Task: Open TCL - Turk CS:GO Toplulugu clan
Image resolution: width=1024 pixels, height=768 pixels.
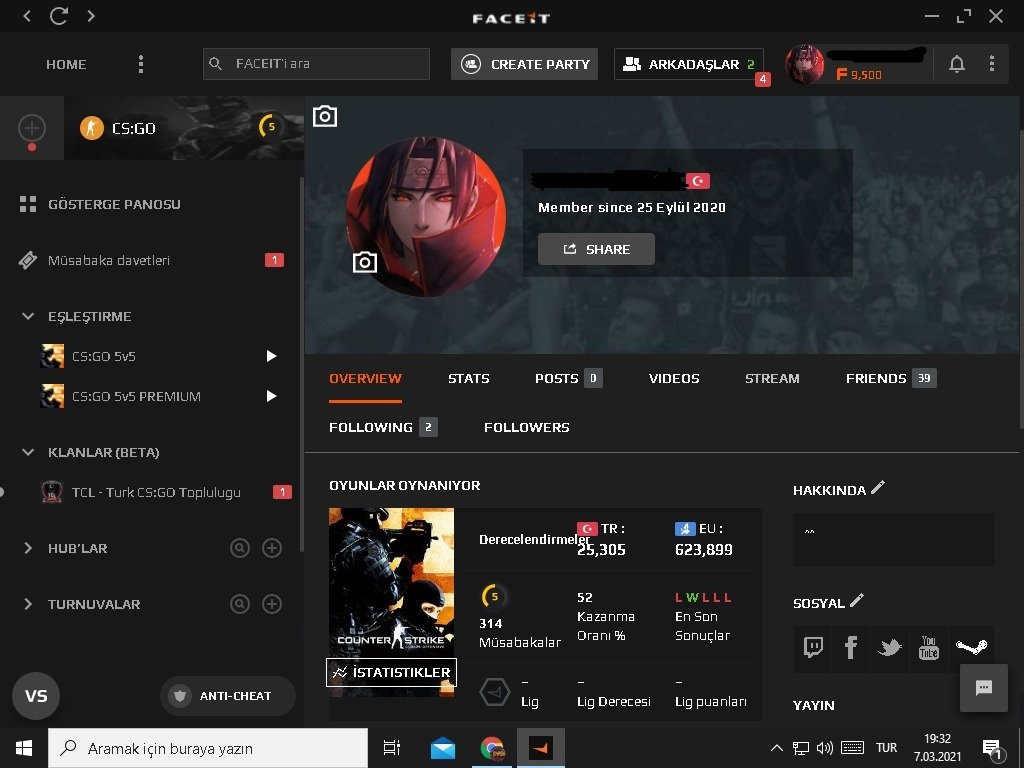Action: (x=140, y=492)
